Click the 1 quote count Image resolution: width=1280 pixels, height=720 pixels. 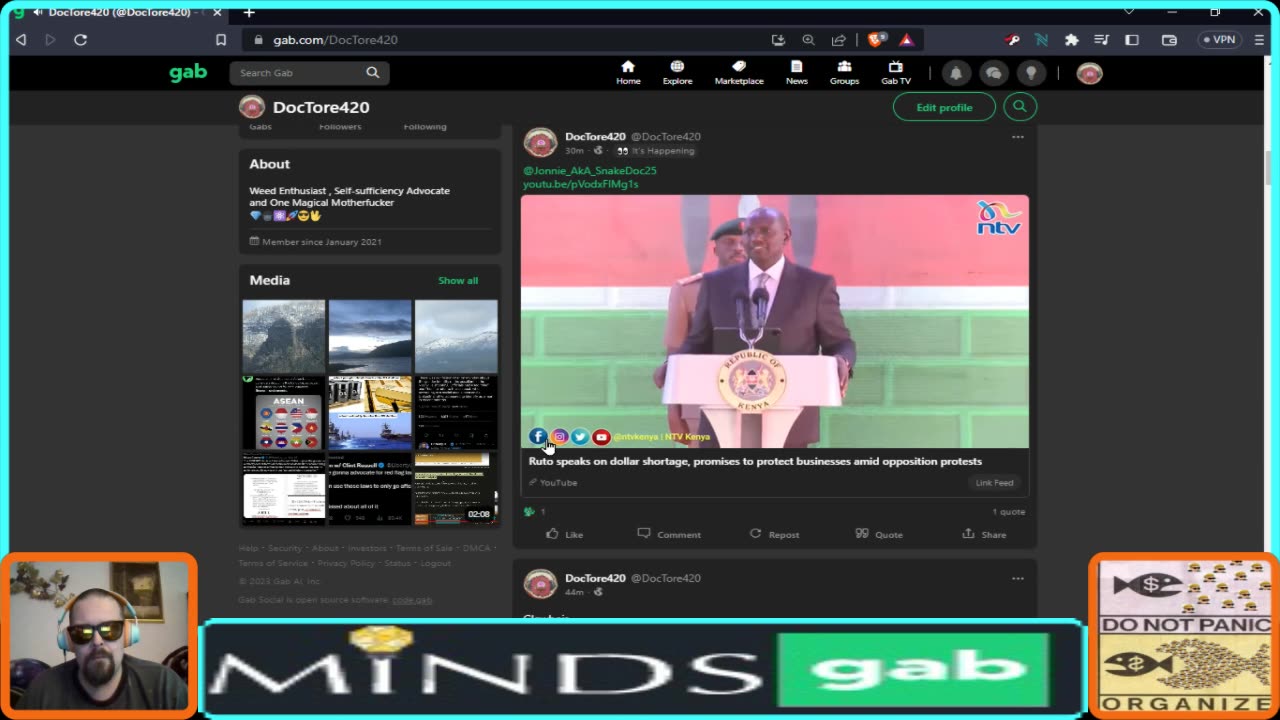point(1008,512)
